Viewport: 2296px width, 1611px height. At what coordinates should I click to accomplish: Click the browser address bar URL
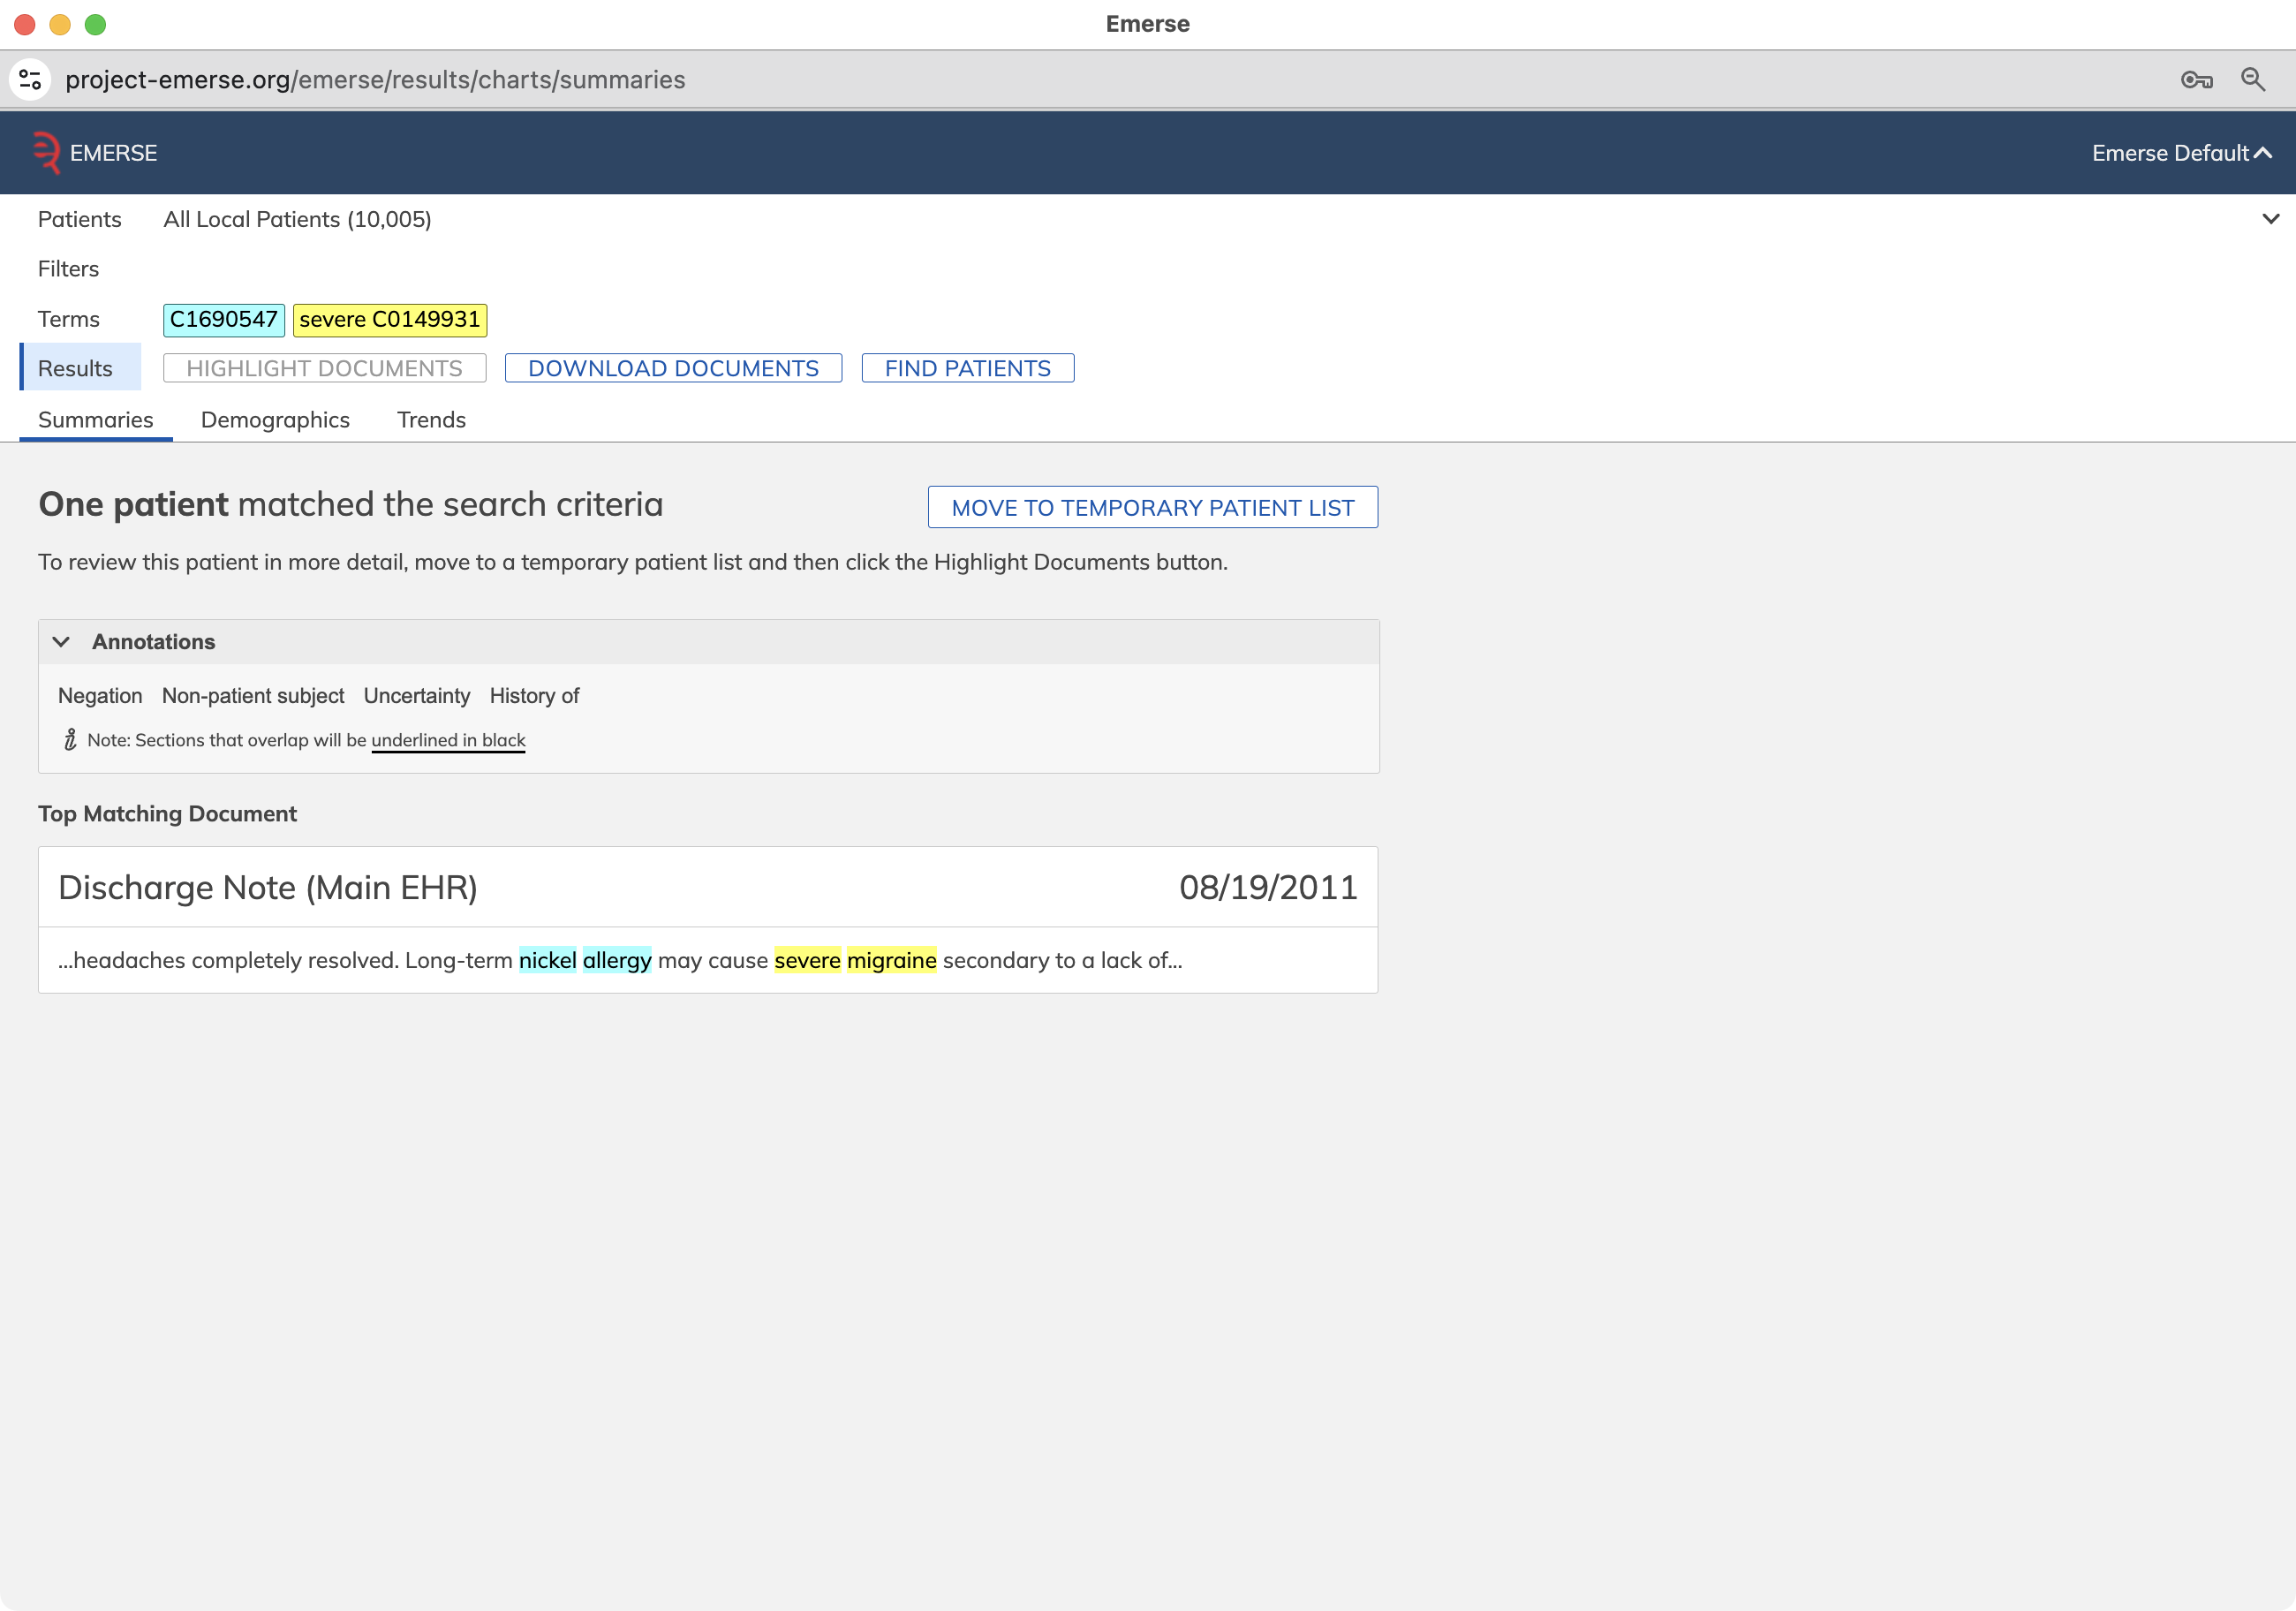(x=375, y=80)
